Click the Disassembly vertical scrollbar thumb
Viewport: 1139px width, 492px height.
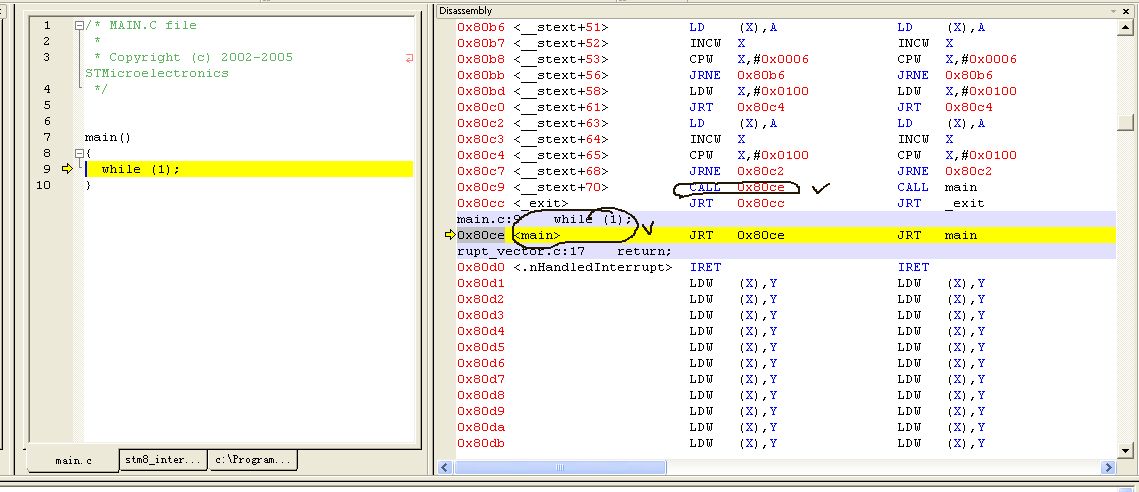click(x=1125, y=121)
